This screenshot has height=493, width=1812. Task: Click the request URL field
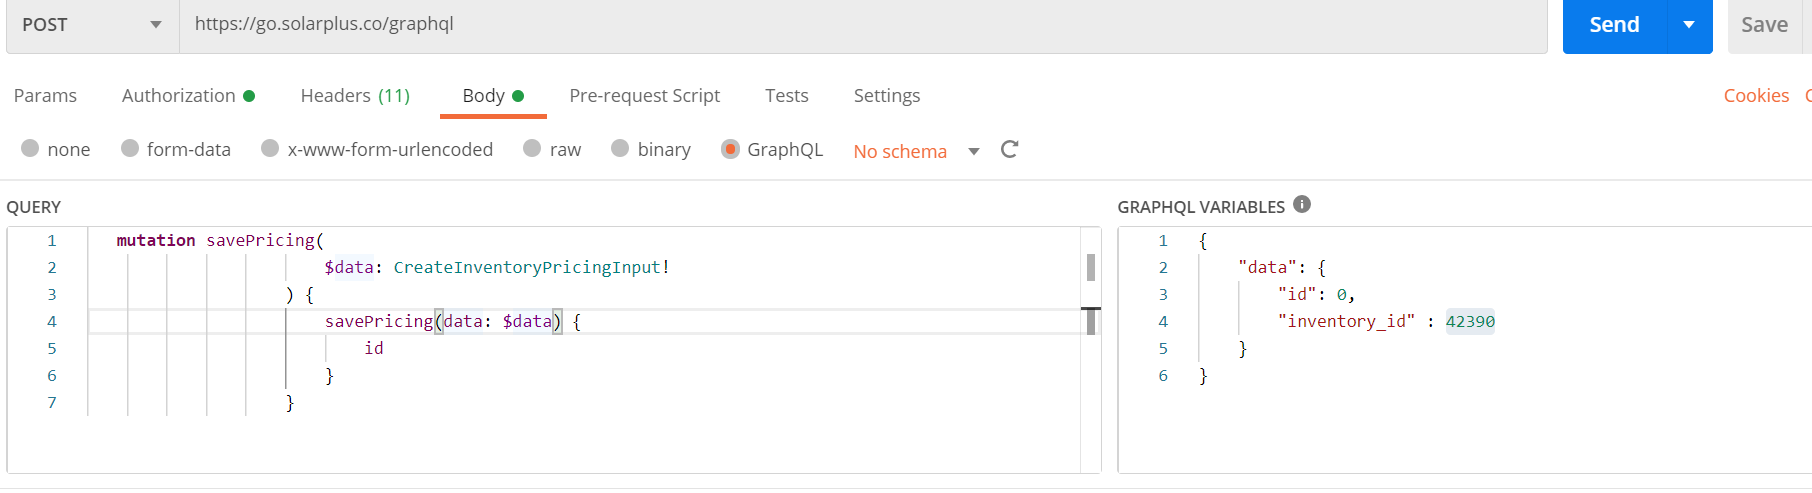860,25
